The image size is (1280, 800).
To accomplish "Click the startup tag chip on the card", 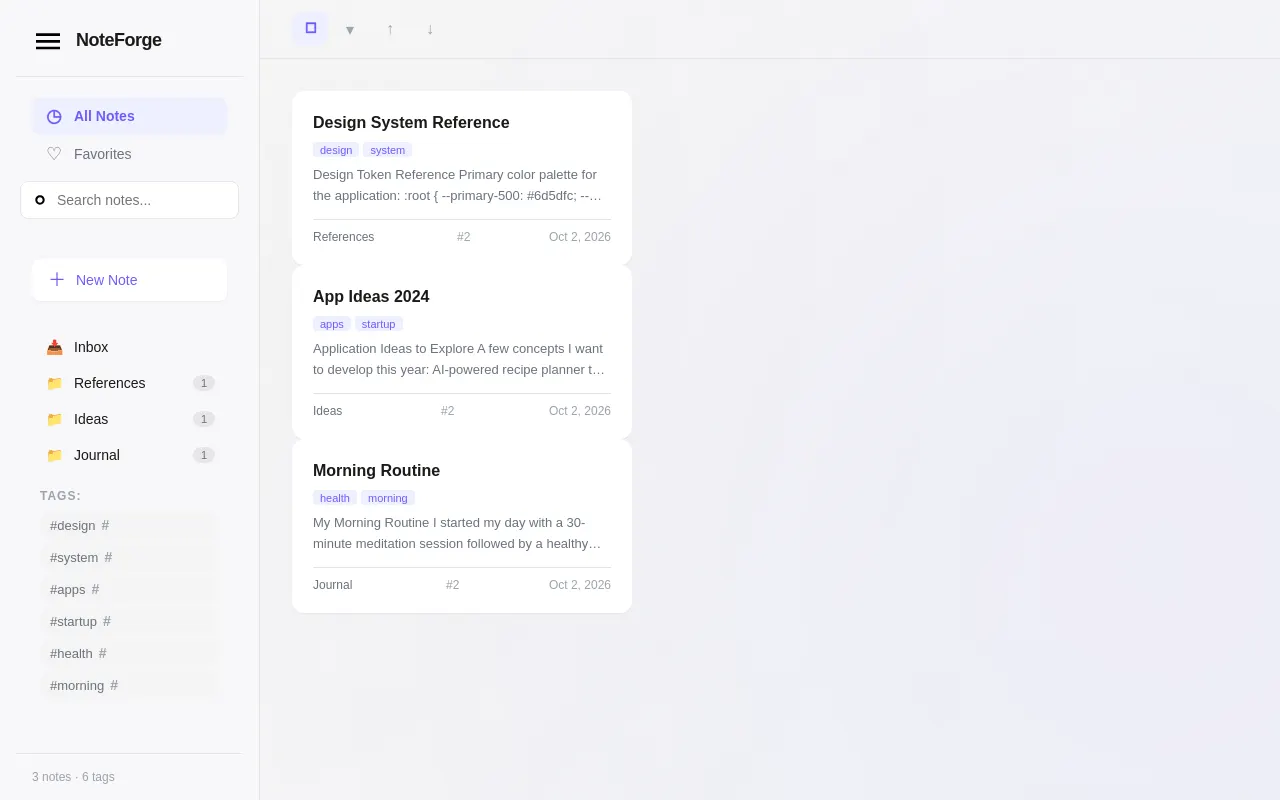I will [x=379, y=324].
